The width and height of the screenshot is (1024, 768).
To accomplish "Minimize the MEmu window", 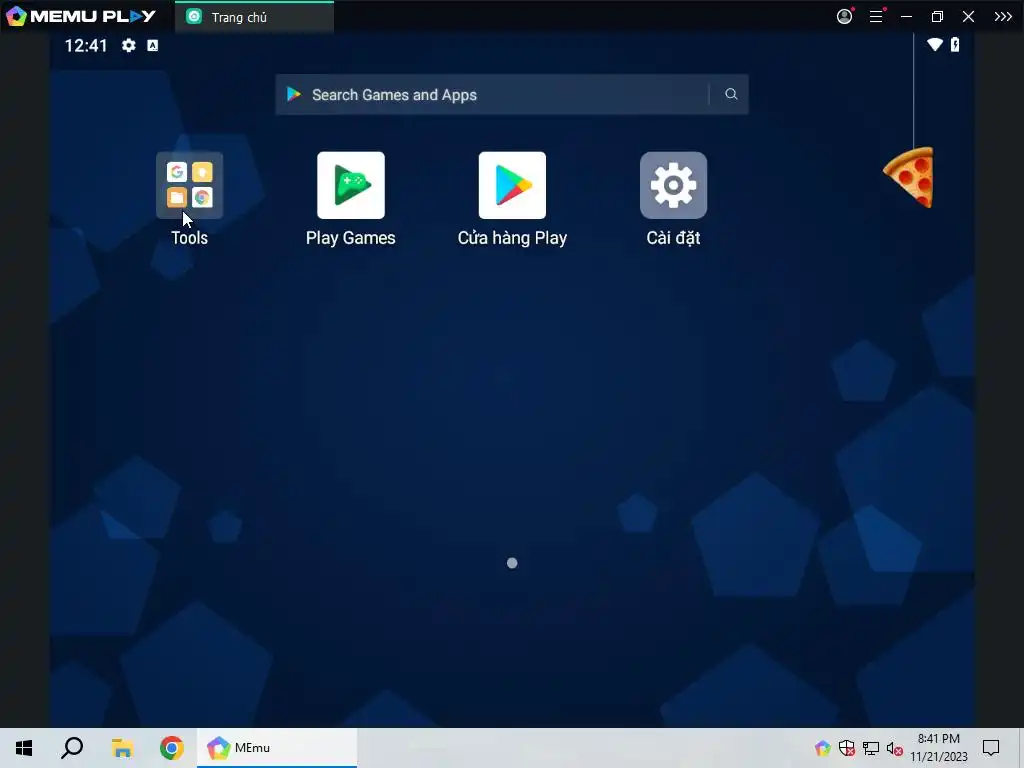I will click(906, 16).
